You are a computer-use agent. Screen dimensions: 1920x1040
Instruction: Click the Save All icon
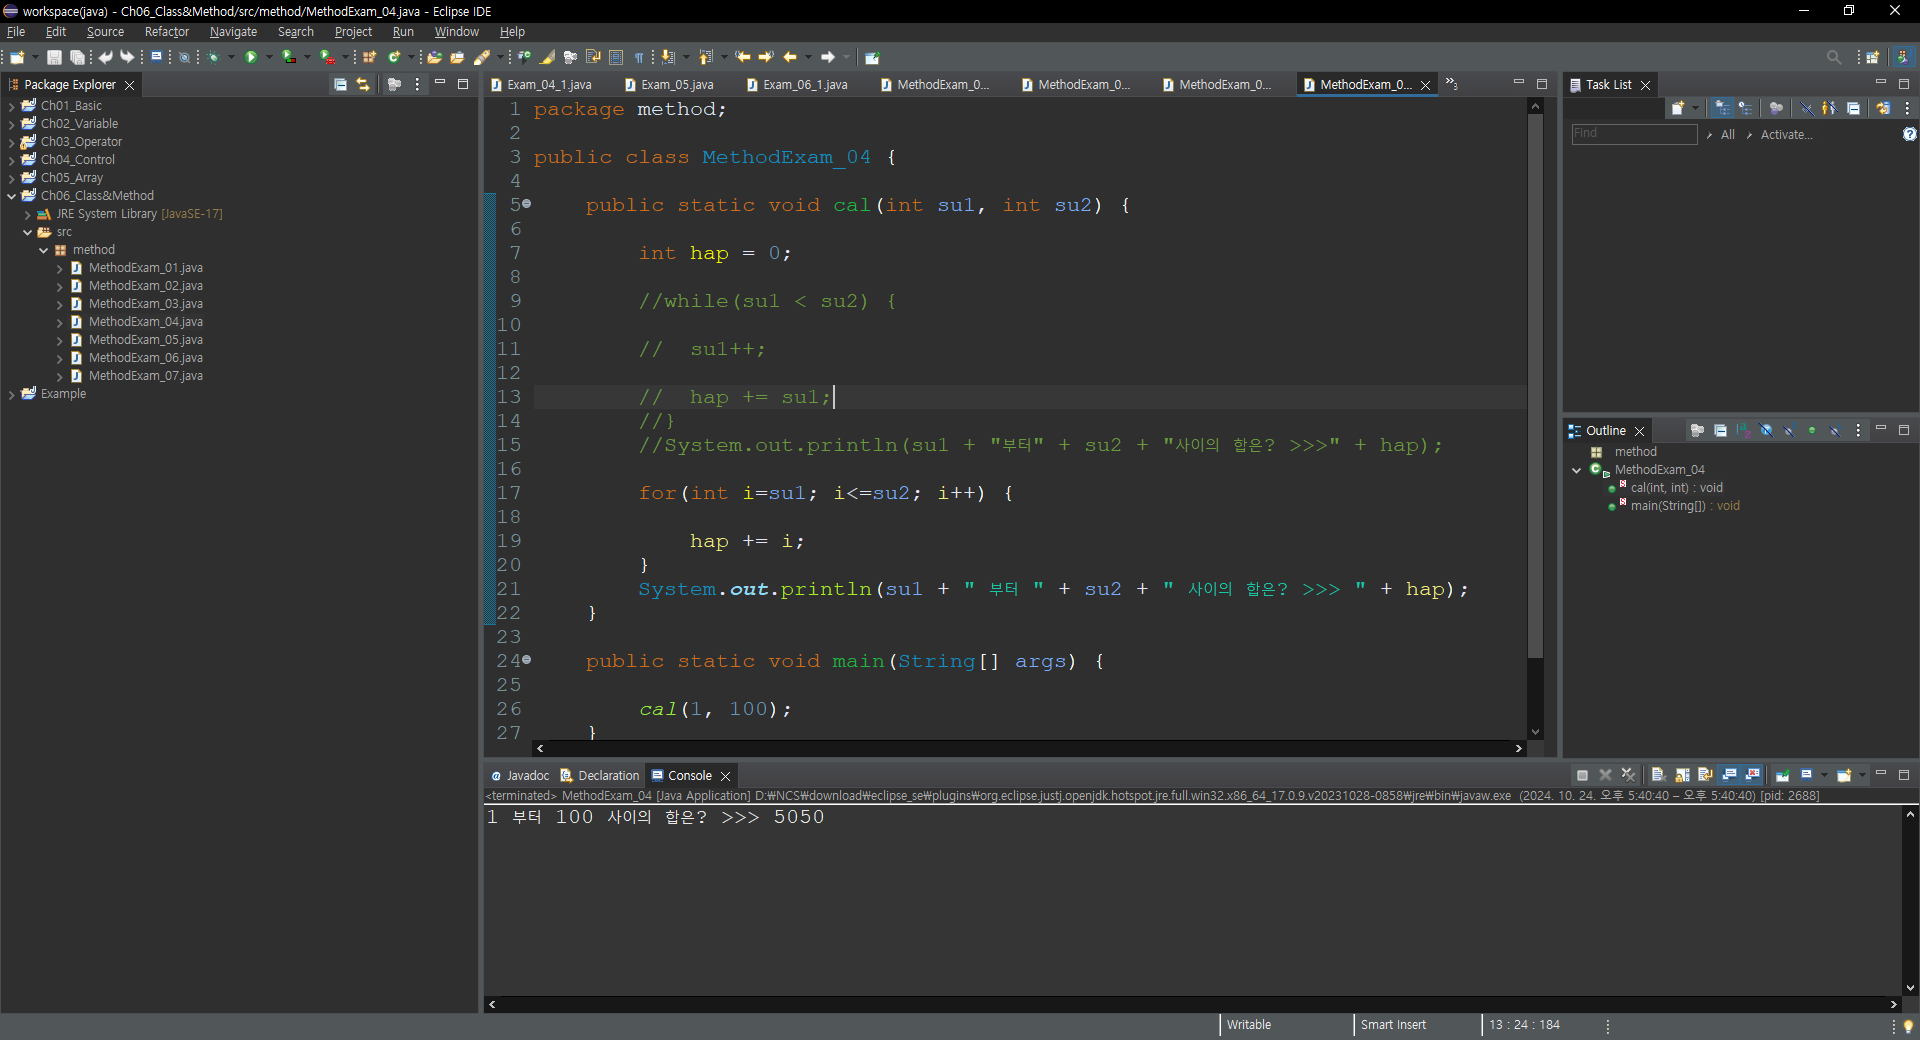click(77, 57)
